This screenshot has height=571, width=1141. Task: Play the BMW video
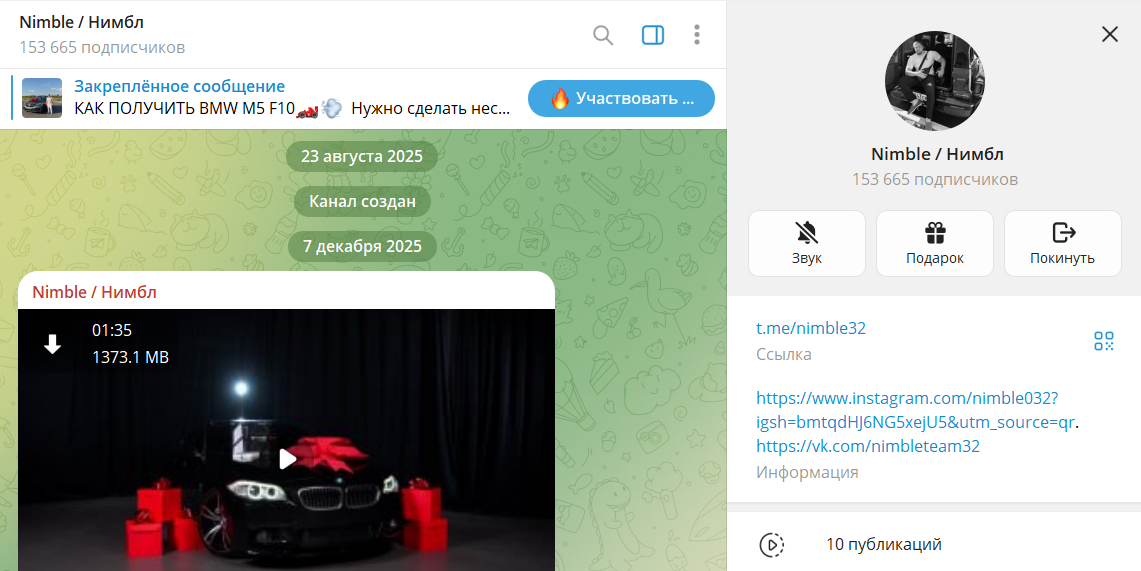click(x=287, y=458)
